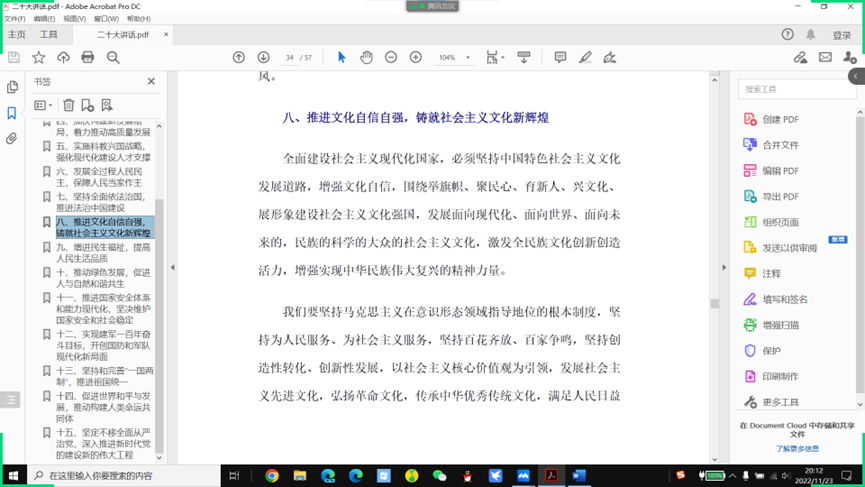The width and height of the screenshot is (865, 487).
Task: Toggle the bookmarks panel icon
Action: tap(12, 113)
